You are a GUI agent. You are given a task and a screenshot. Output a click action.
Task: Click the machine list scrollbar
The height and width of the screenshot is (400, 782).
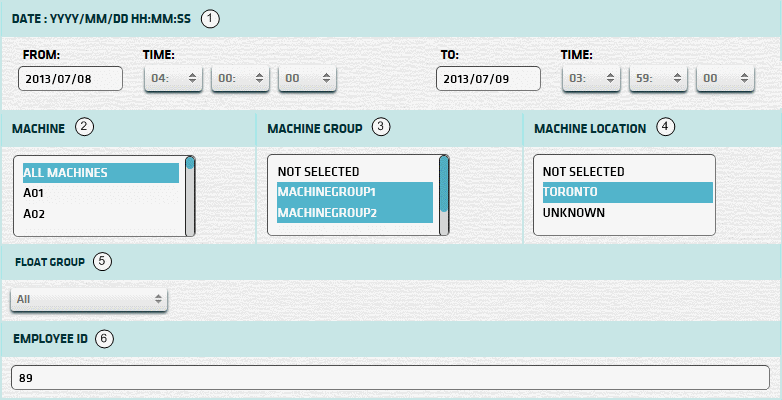(190, 195)
